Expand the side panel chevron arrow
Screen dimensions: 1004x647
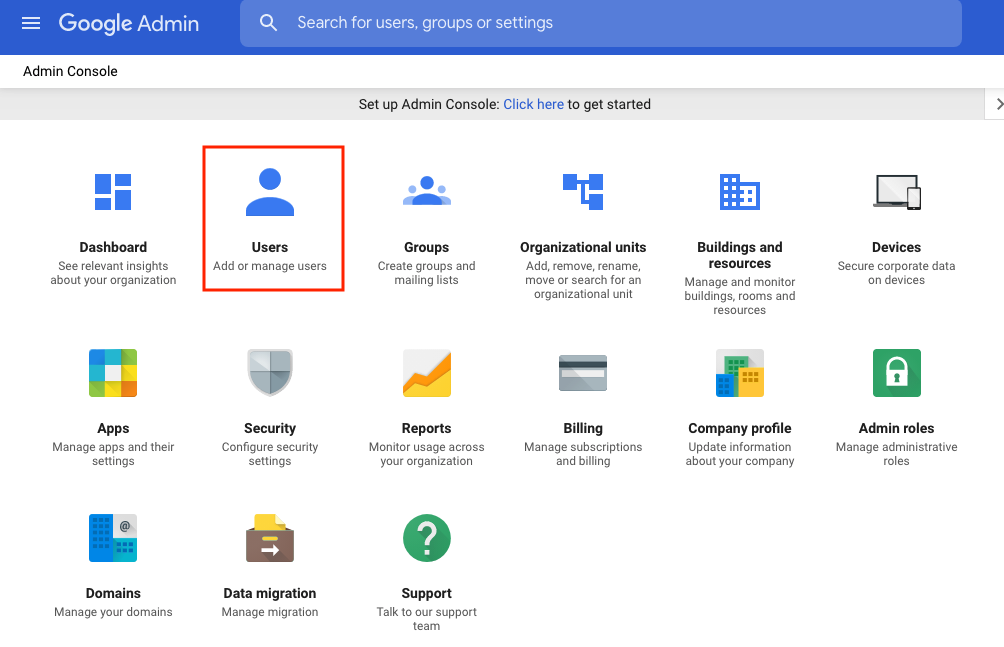click(x=996, y=104)
